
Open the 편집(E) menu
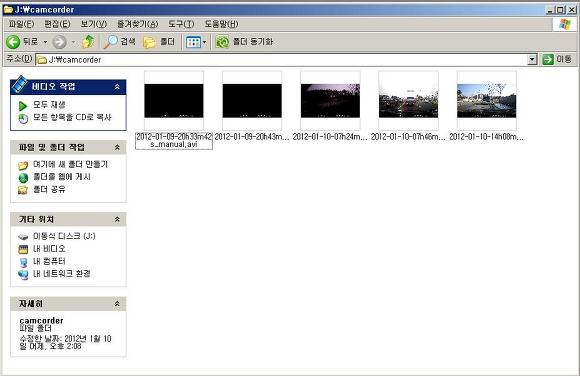(57, 24)
